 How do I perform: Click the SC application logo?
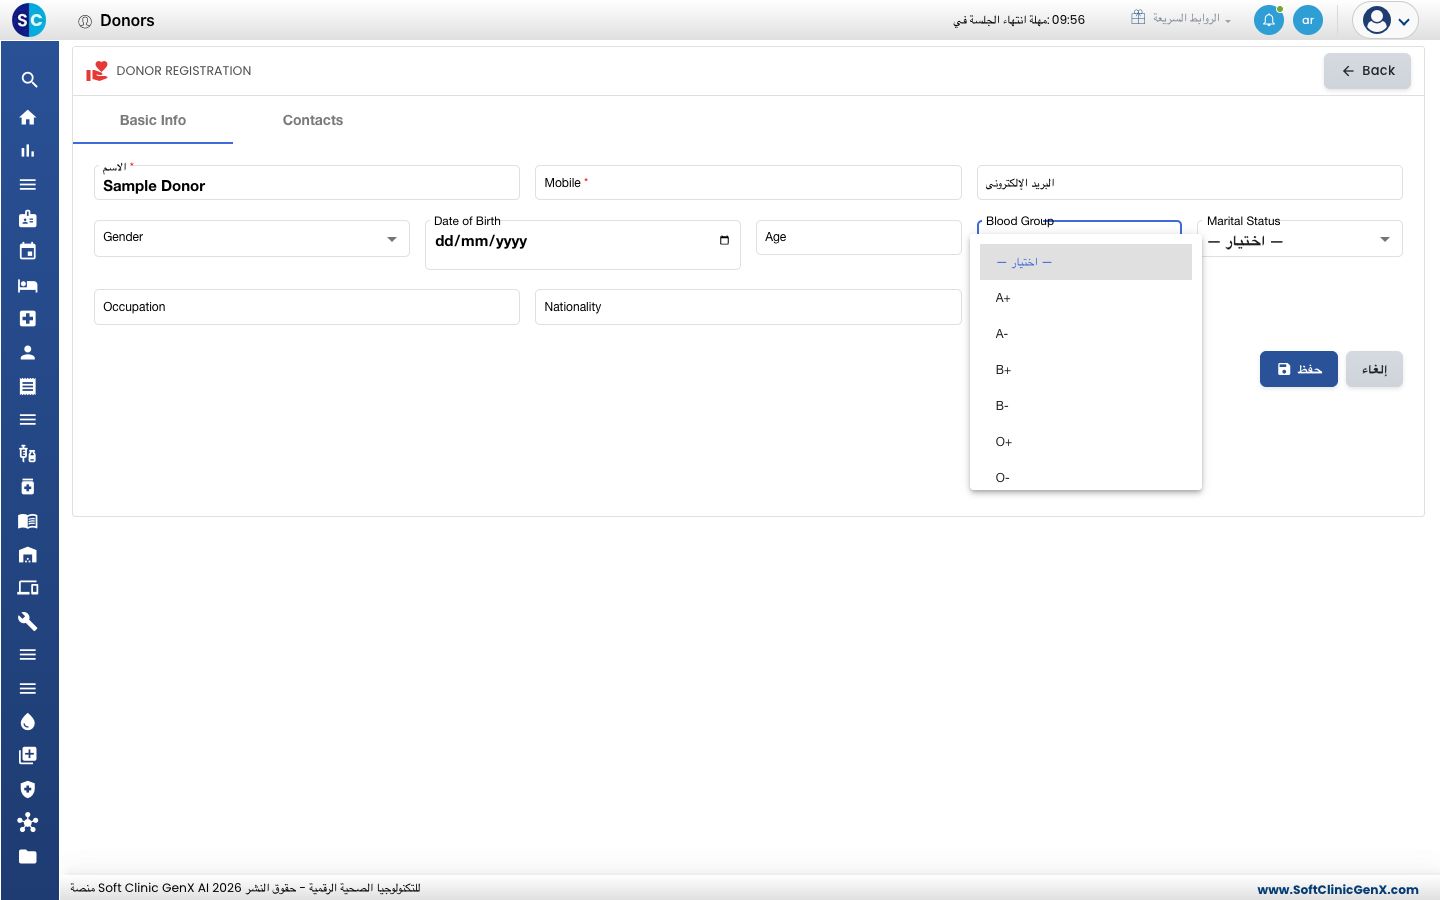(29, 20)
